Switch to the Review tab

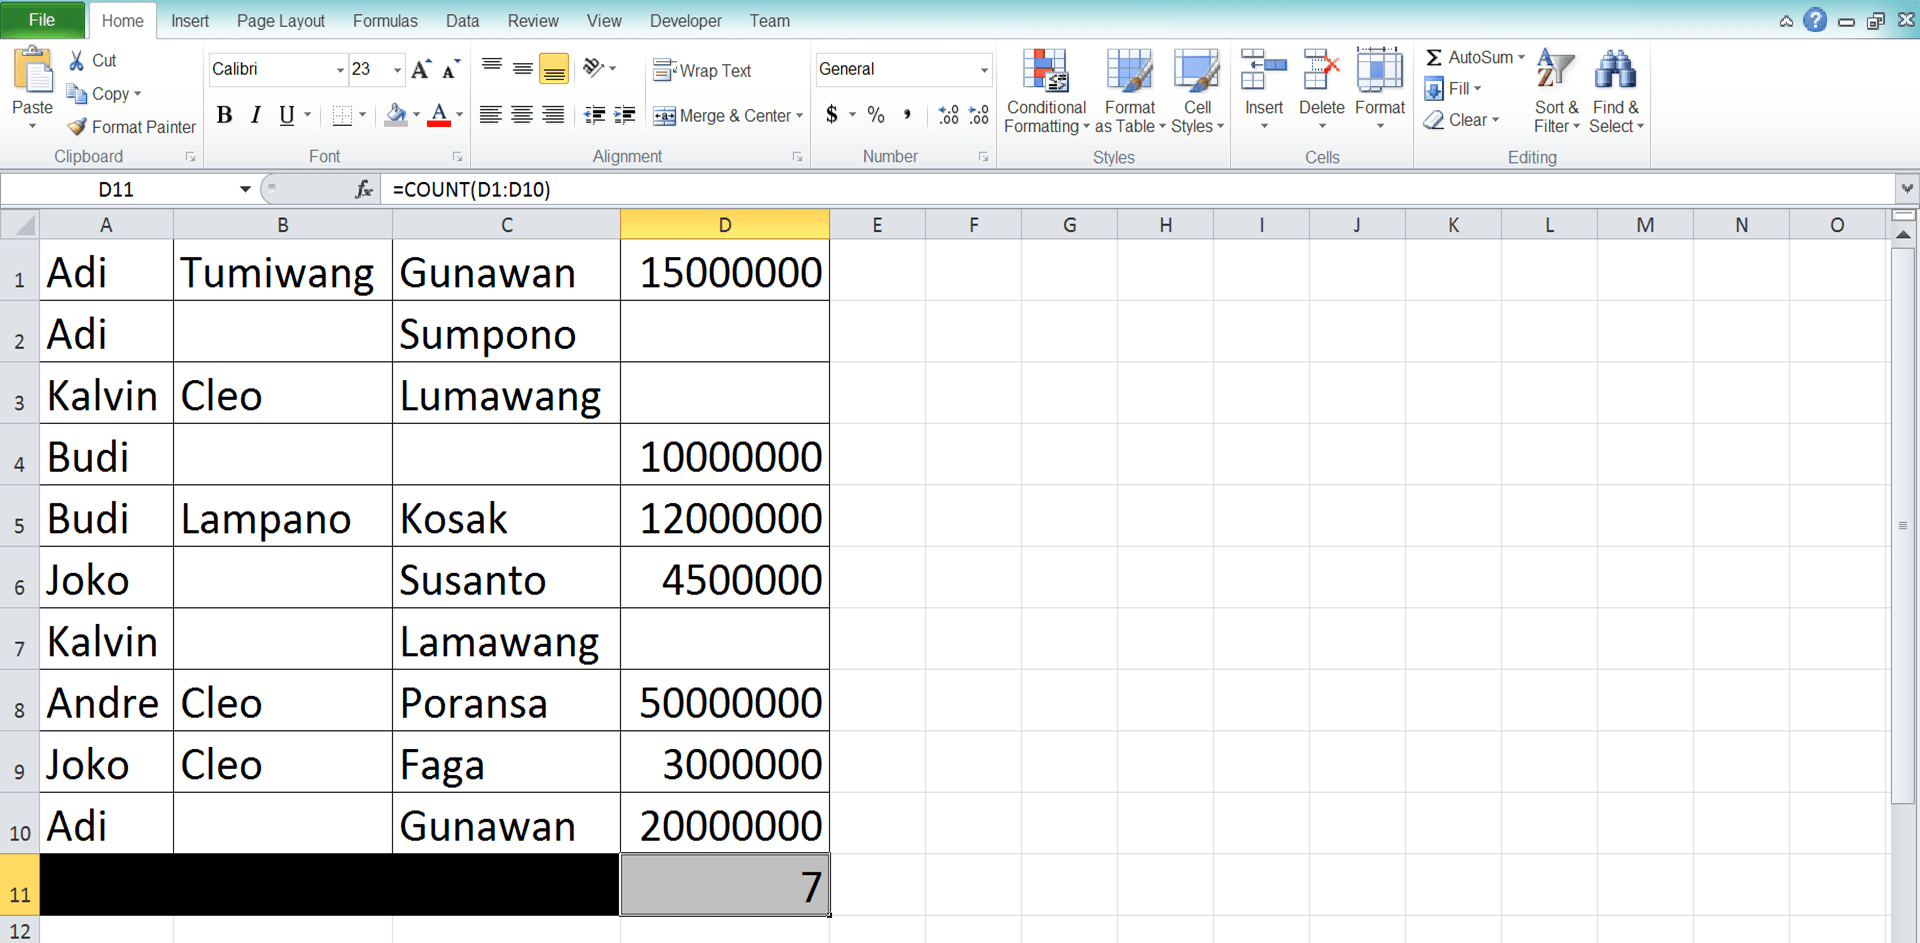tap(533, 21)
